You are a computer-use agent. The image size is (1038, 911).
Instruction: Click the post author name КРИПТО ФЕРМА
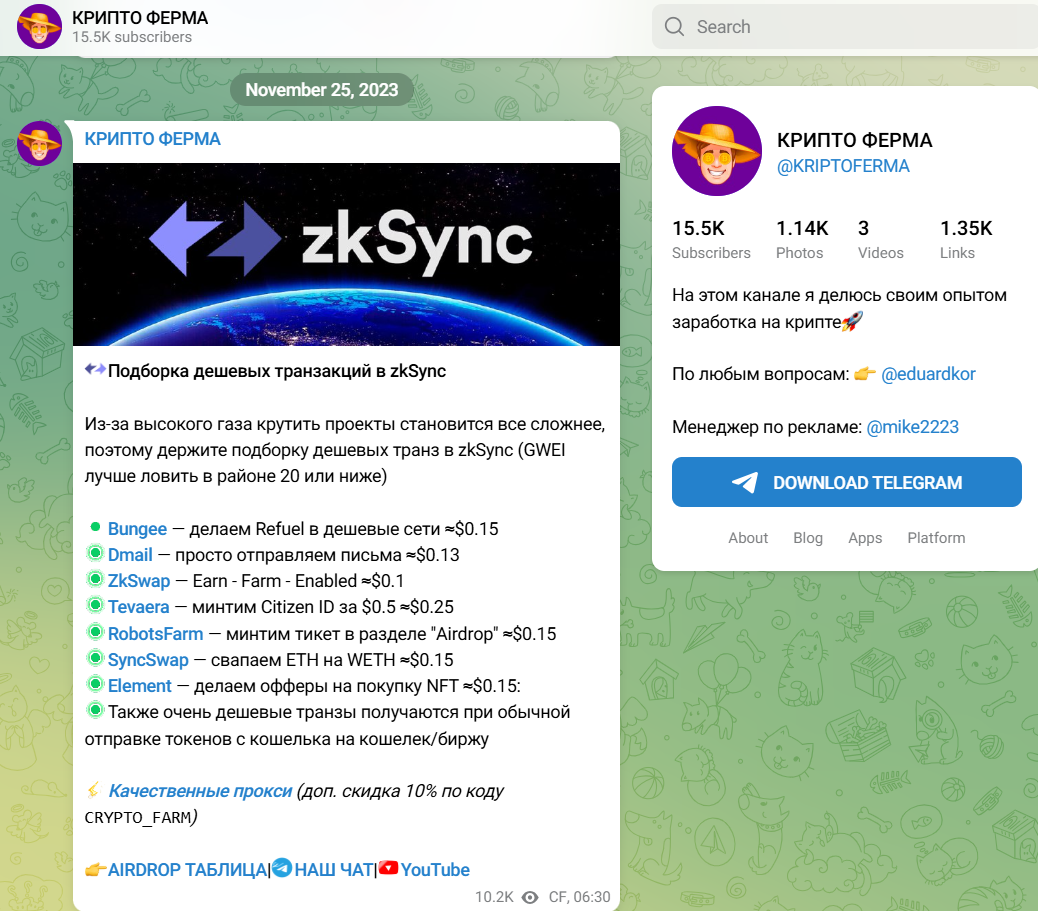click(152, 139)
